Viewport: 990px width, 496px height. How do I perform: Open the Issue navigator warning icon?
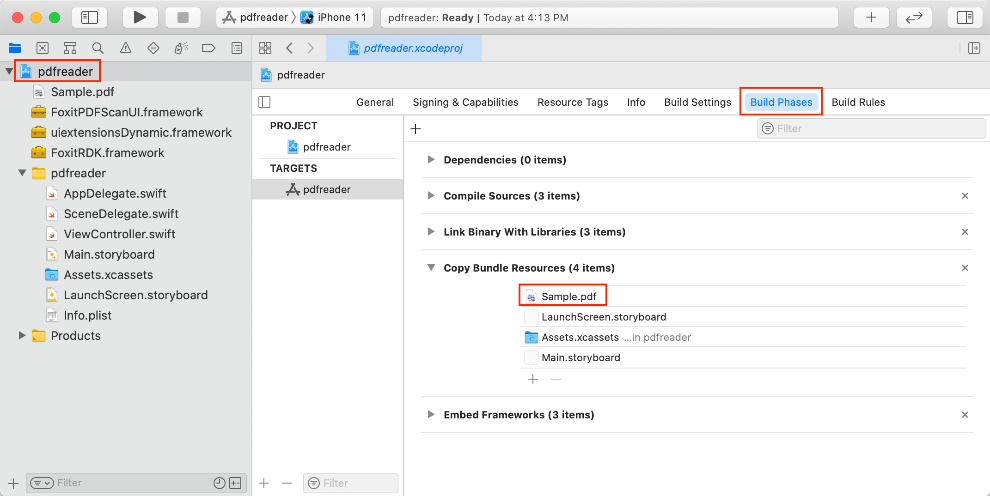[125, 48]
